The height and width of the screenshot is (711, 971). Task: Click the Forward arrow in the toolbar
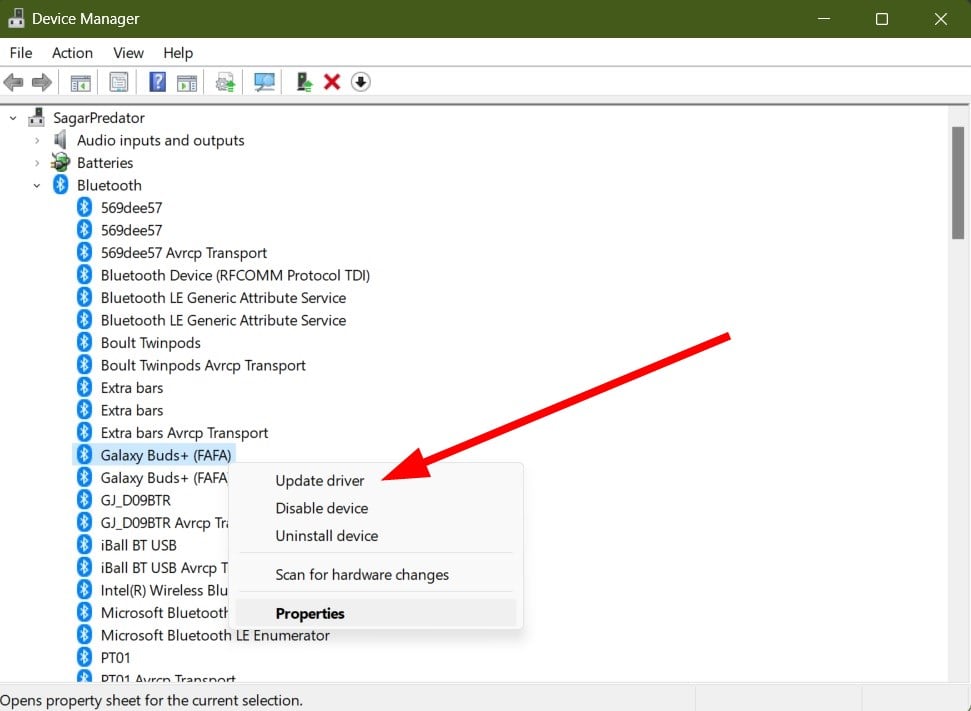coord(41,82)
